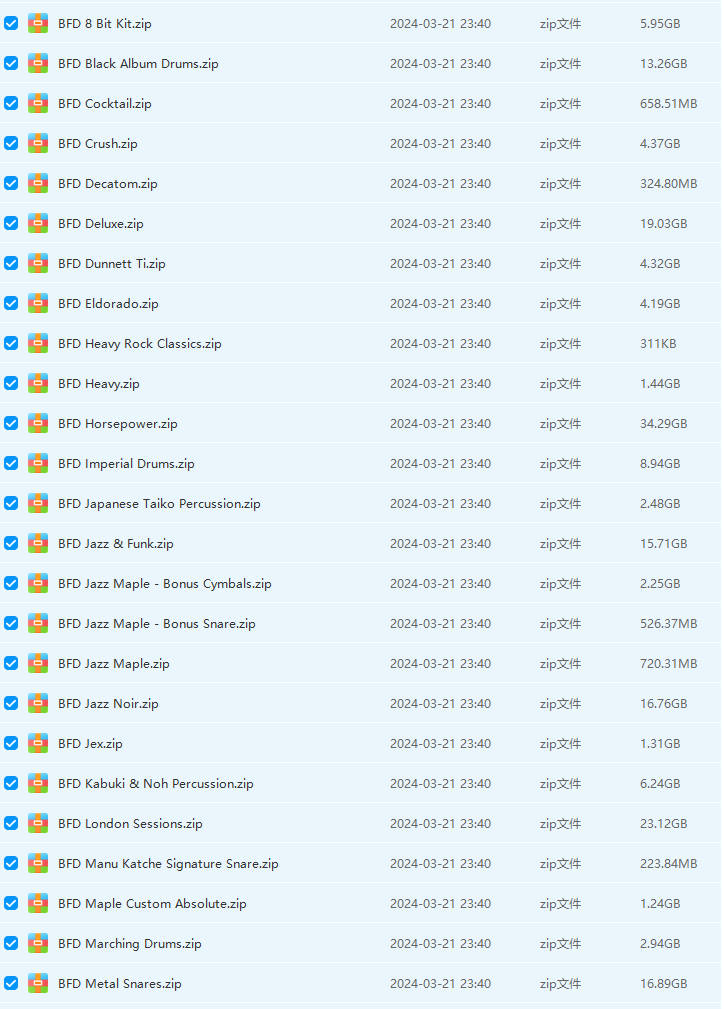Click the zip icon for BFD Jazz & Funk.zip

[x=38, y=543]
